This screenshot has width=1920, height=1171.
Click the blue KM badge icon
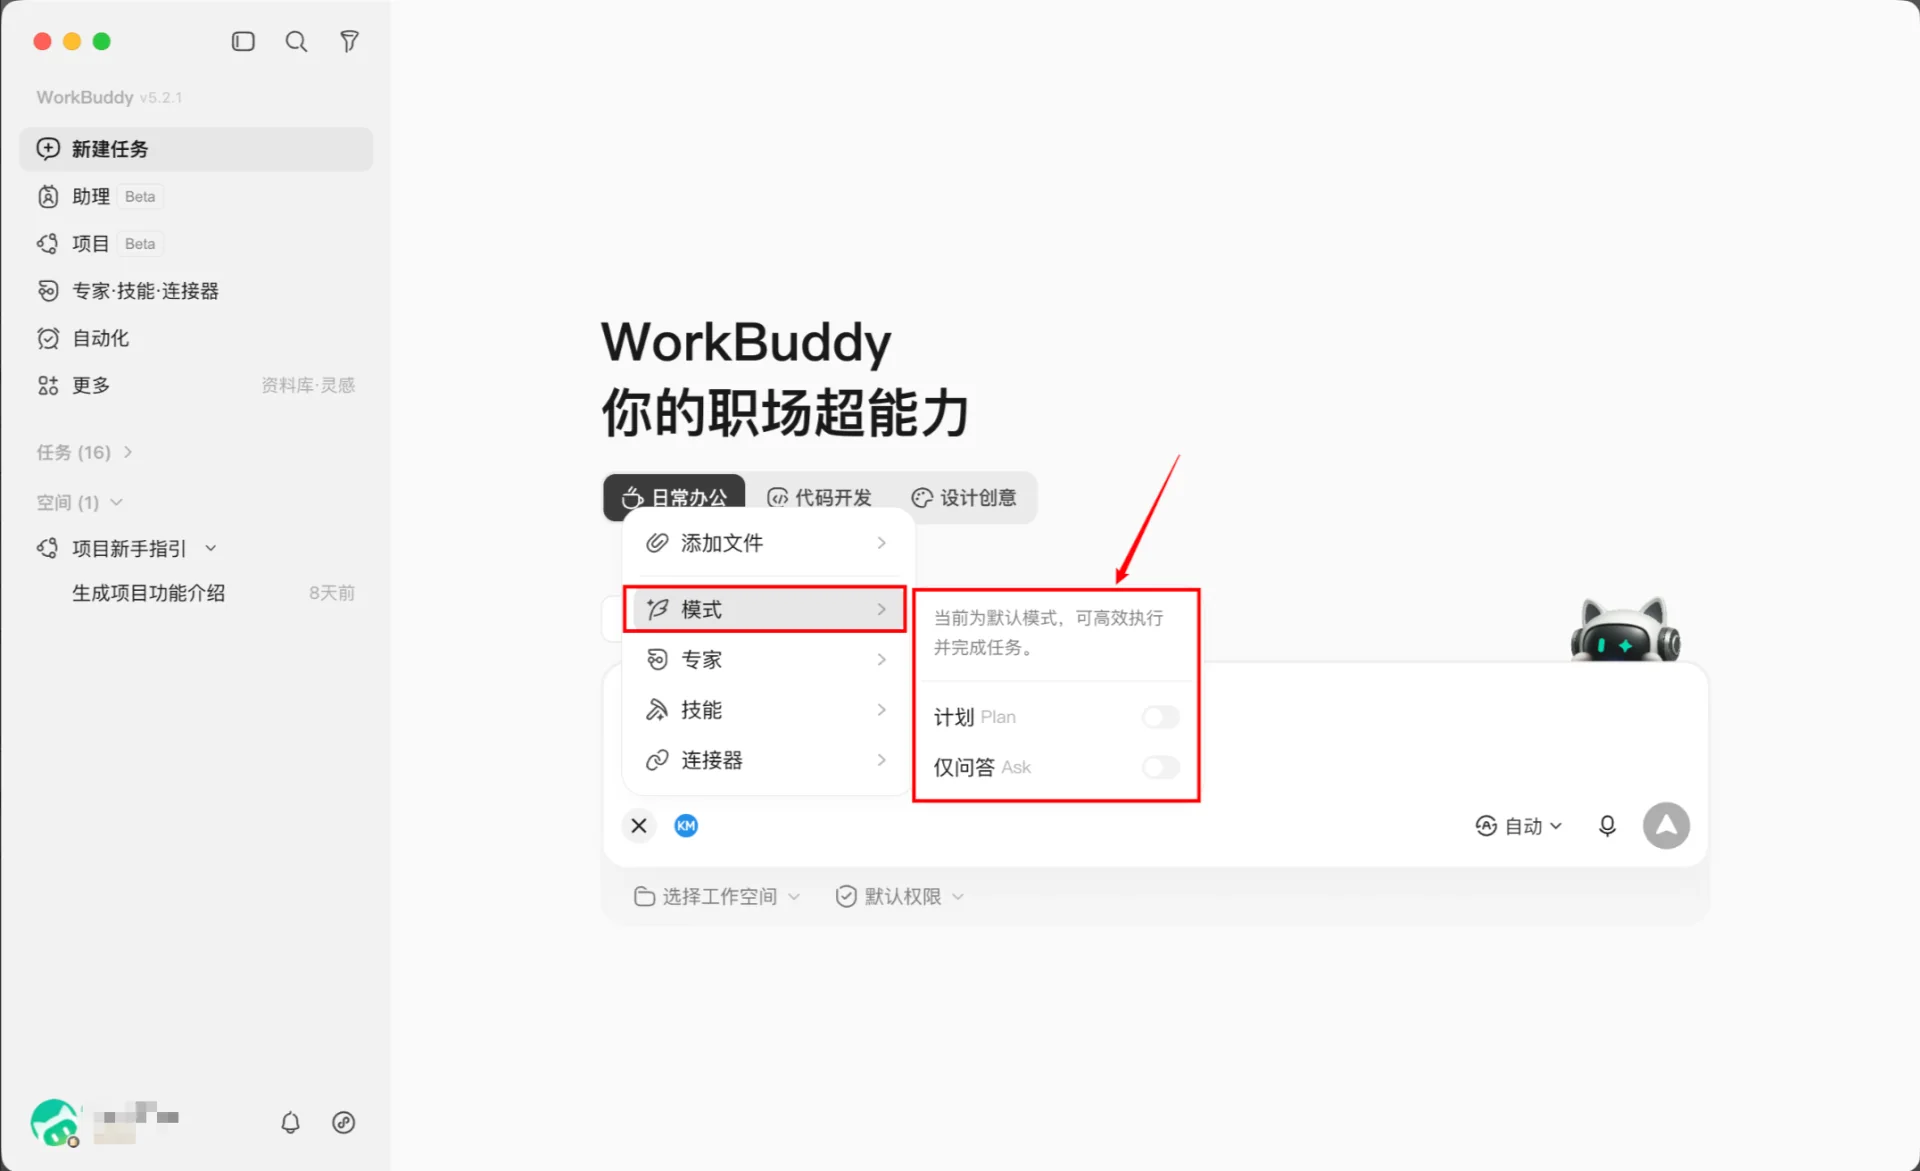pyautogui.click(x=686, y=825)
